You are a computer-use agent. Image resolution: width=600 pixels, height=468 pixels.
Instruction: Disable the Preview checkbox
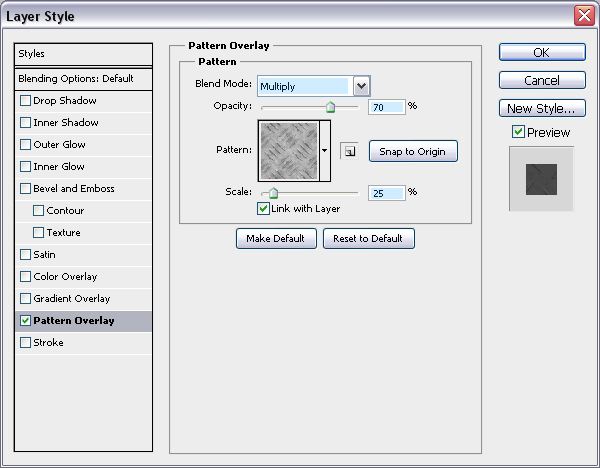pos(517,132)
